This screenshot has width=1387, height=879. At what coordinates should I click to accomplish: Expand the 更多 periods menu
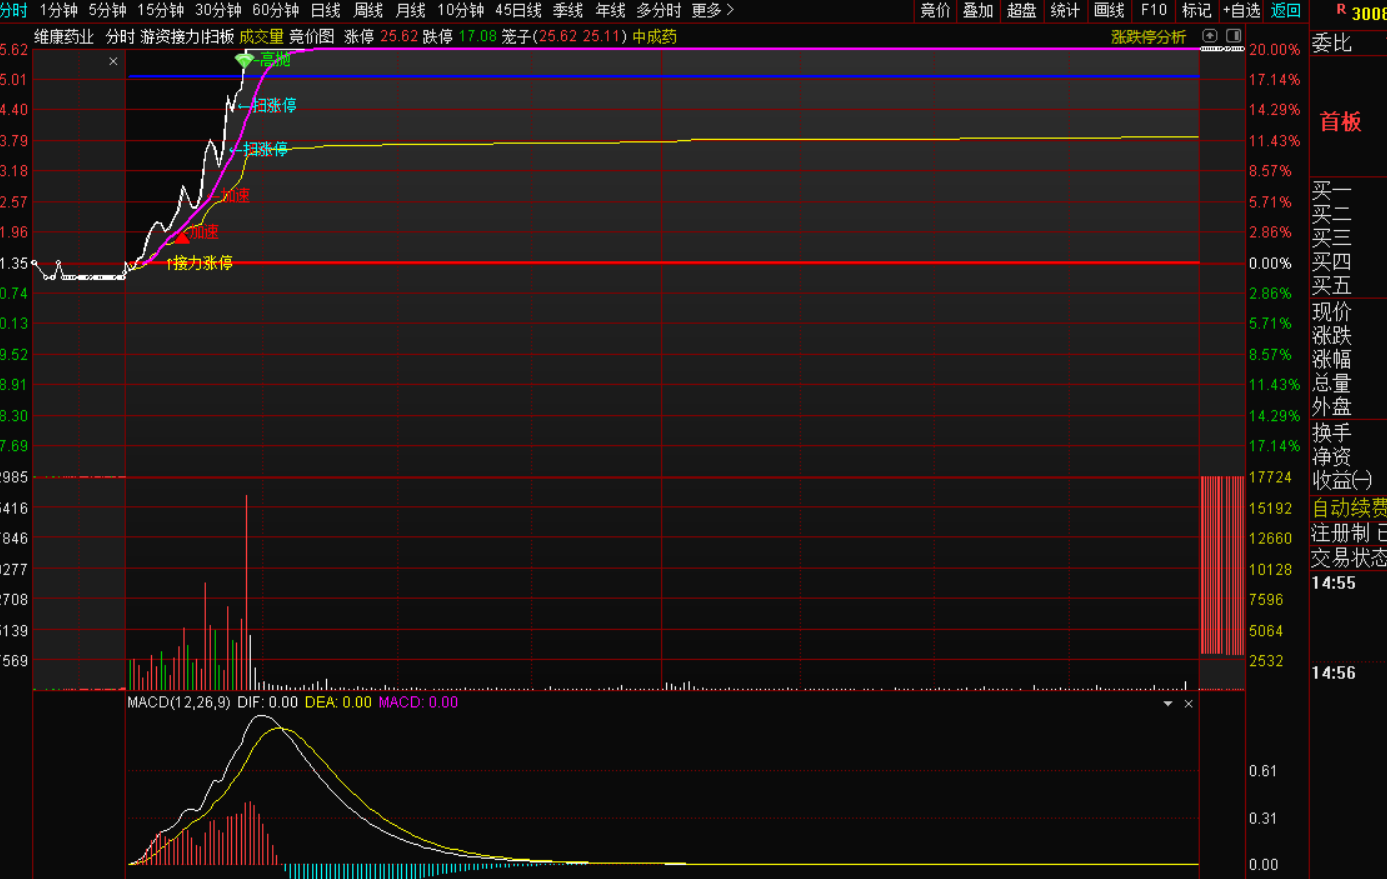[x=712, y=10]
